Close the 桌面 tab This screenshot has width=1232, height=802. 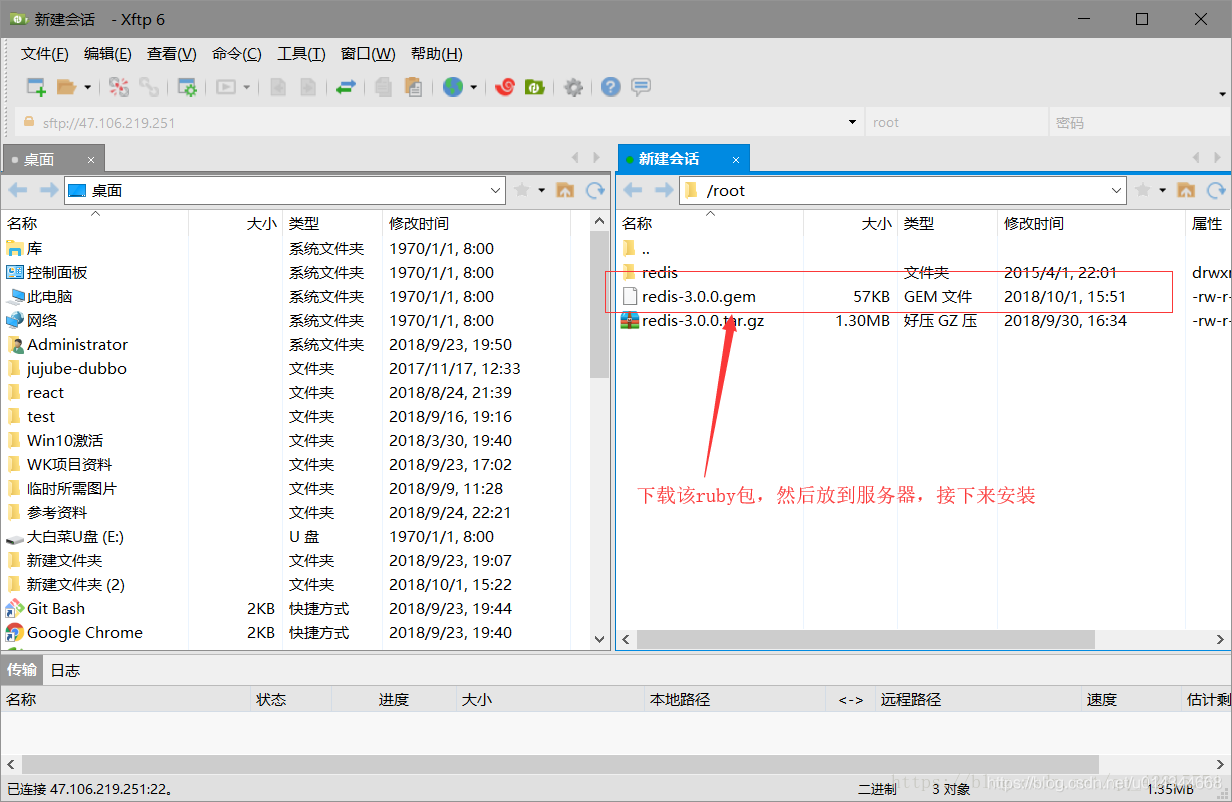91,160
